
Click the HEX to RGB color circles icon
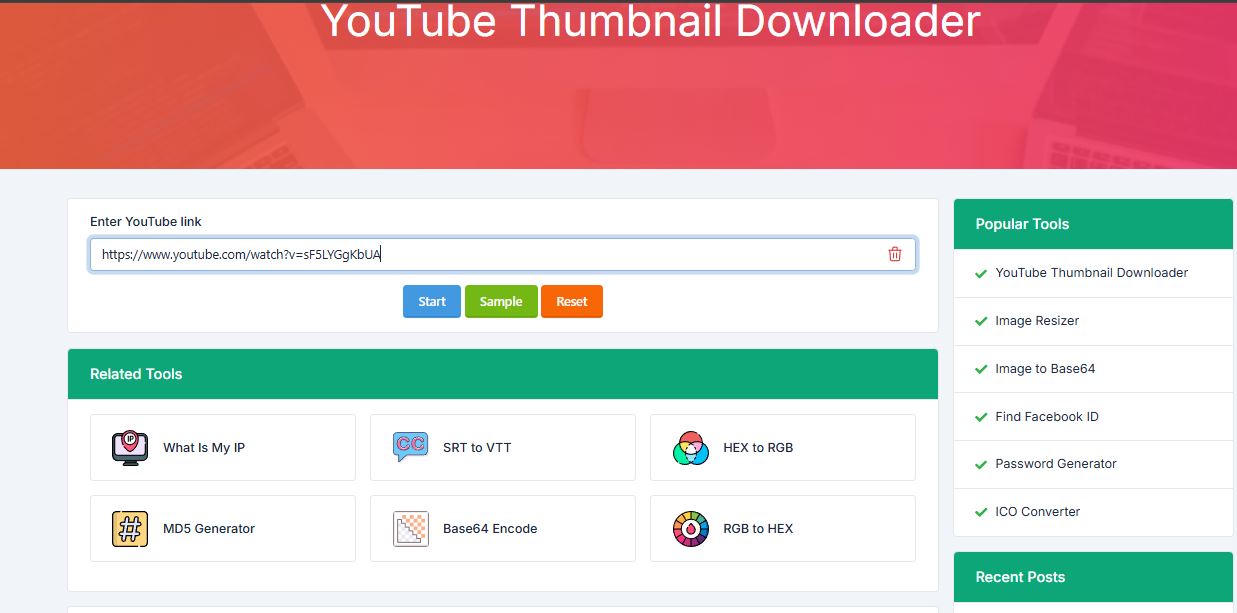[x=690, y=448]
